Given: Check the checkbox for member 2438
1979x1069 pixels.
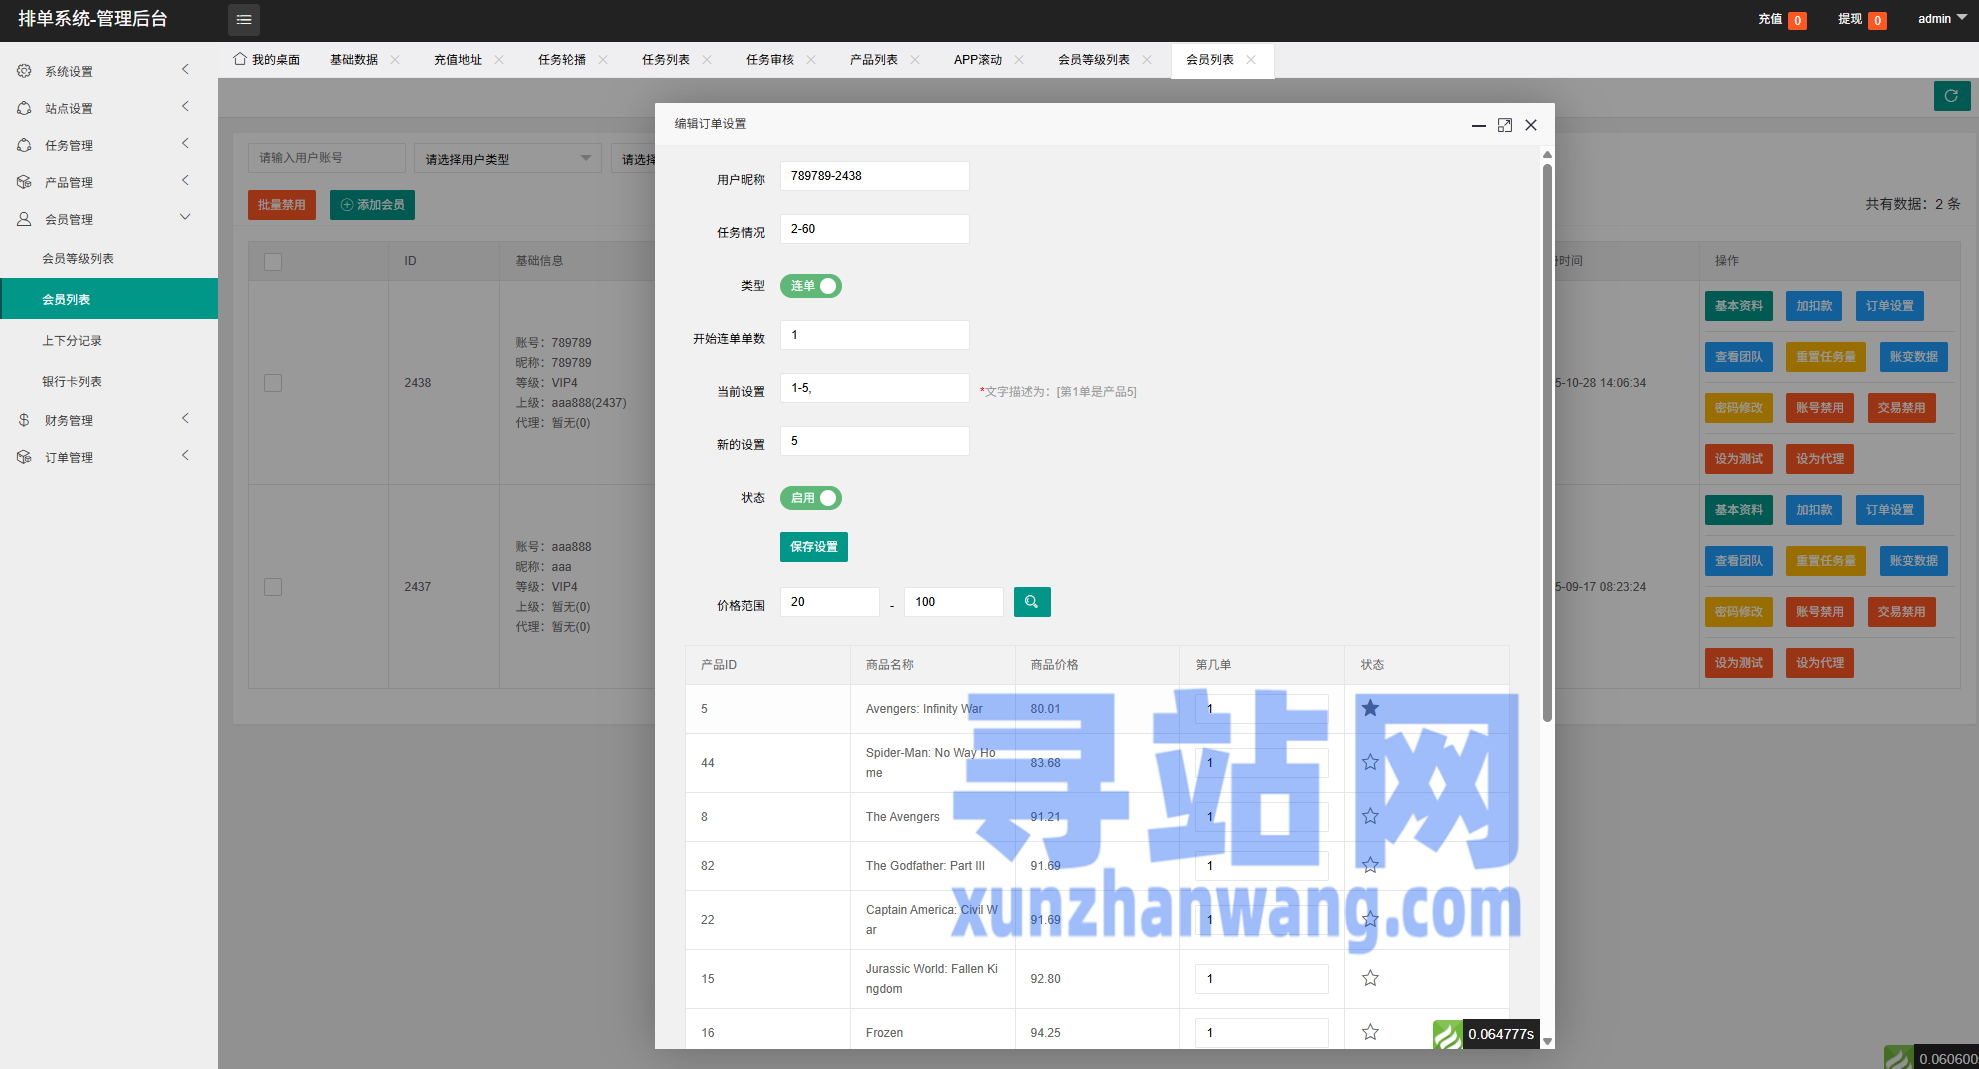Looking at the screenshot, I should pos(273,383).
